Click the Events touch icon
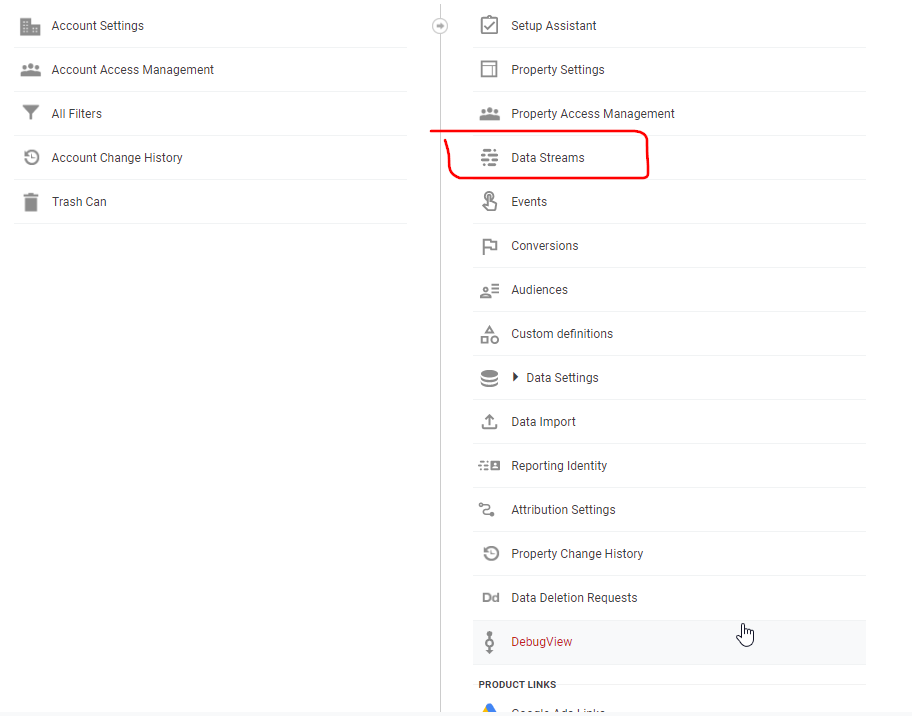 point(489,202)
